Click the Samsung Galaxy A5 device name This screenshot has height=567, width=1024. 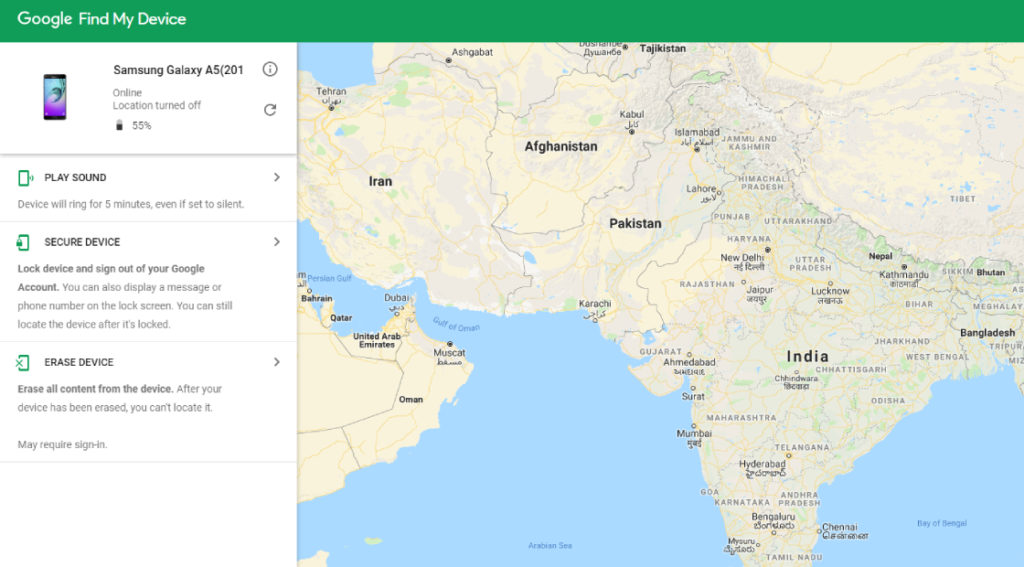coord(178,70)
